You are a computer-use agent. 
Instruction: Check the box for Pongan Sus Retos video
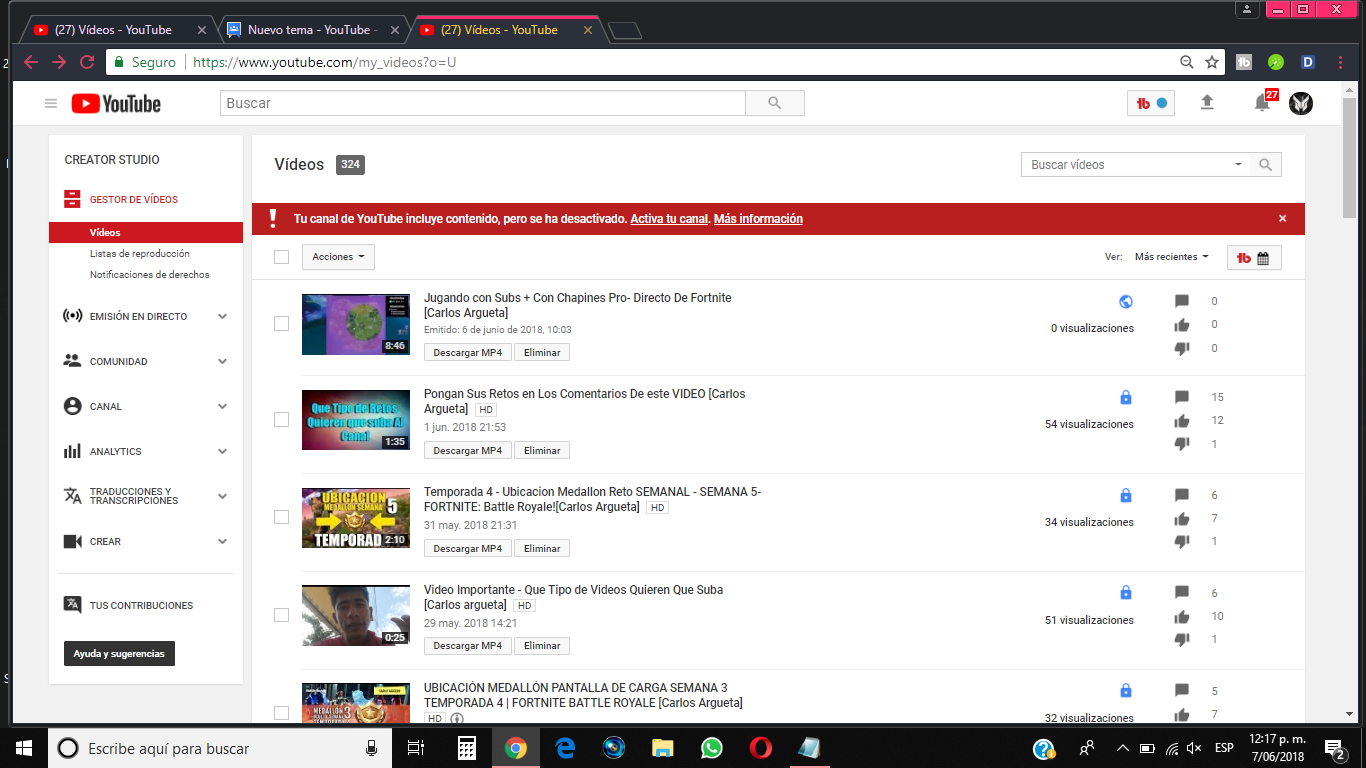point(282,419)
